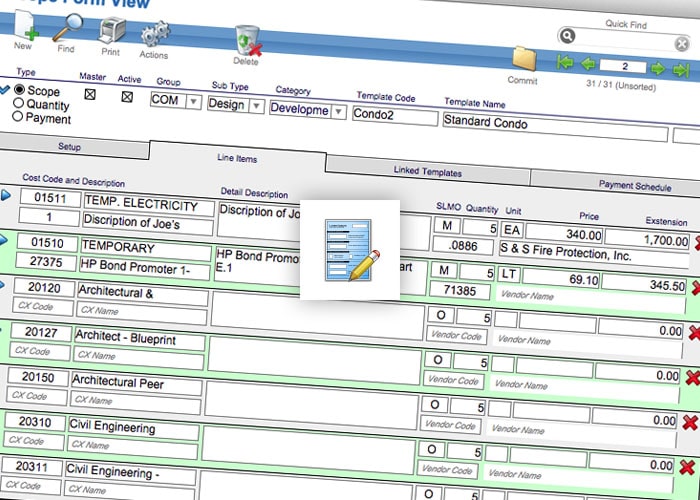Toggle the Active checkbox
The width and height of the screenshot is (700, 500).
click(x=127, y=96)
